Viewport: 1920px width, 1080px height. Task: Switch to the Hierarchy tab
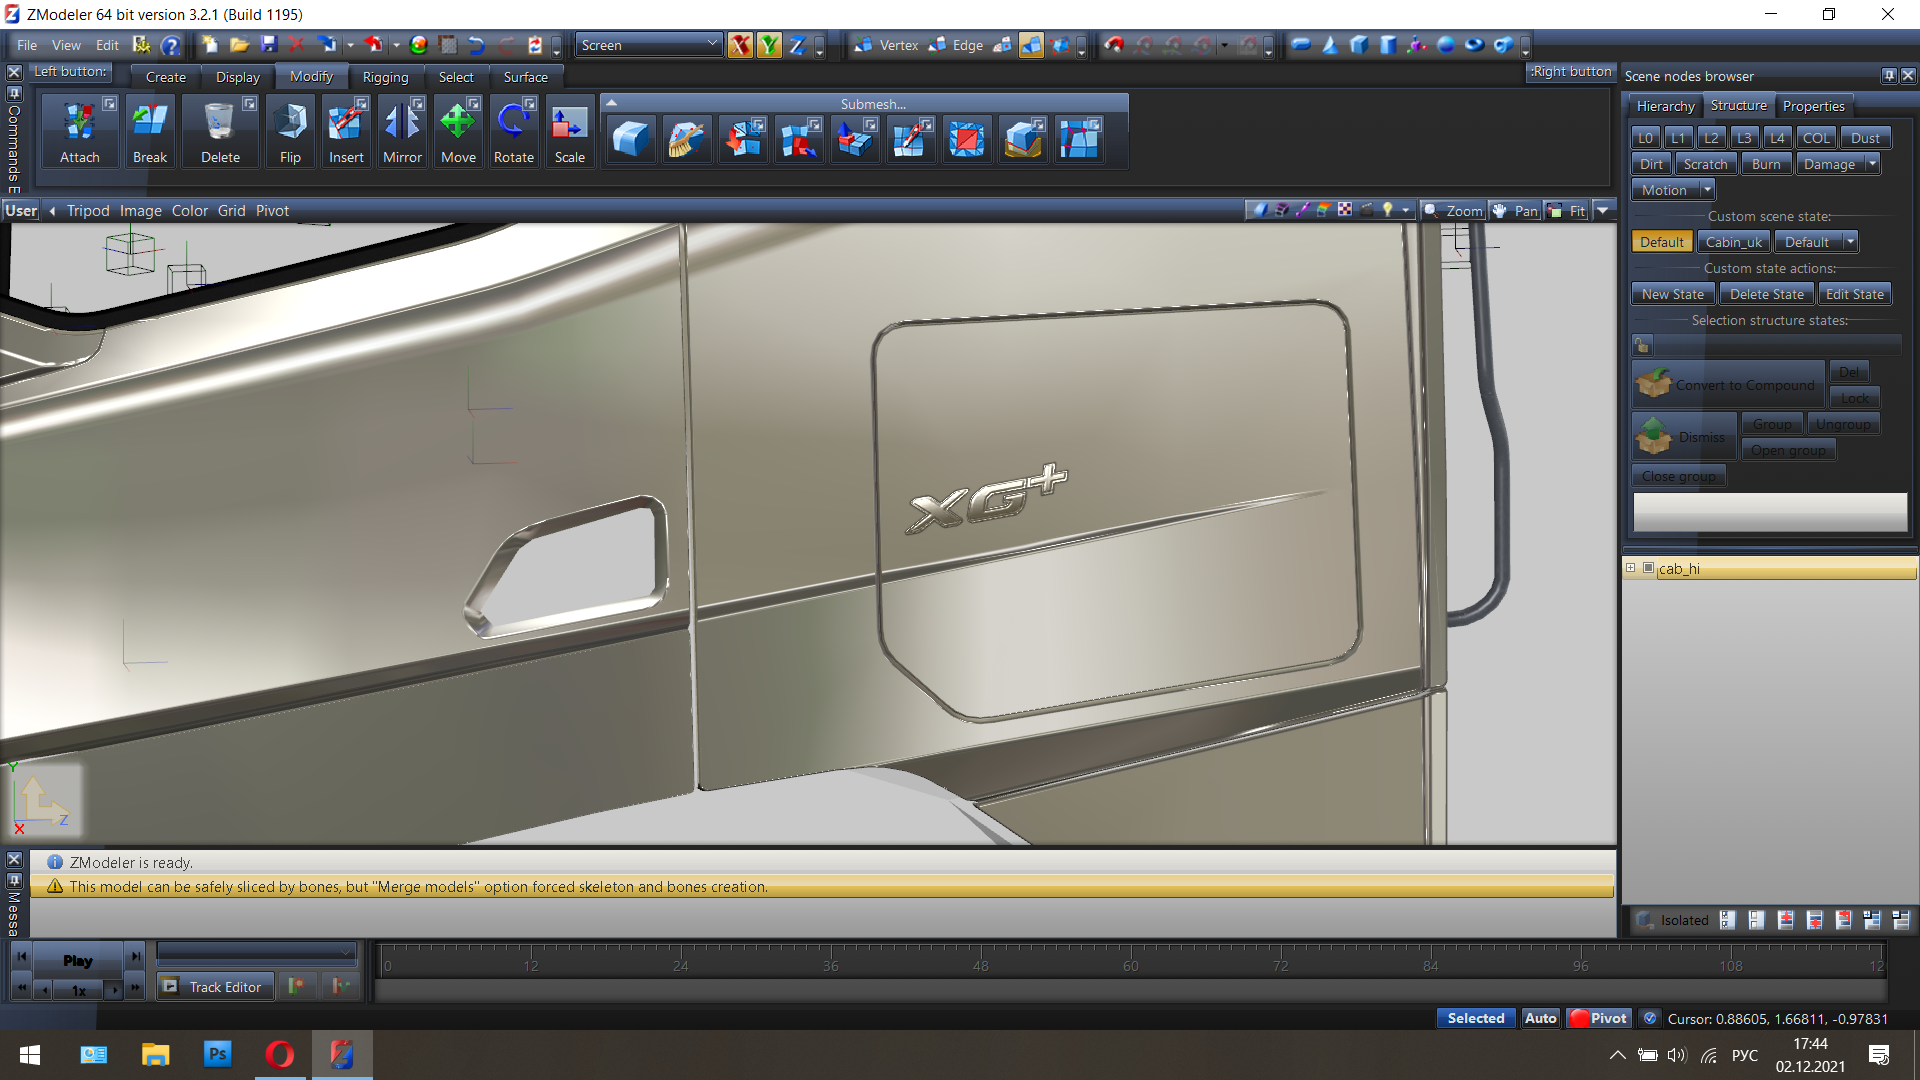click(1665, 106)
